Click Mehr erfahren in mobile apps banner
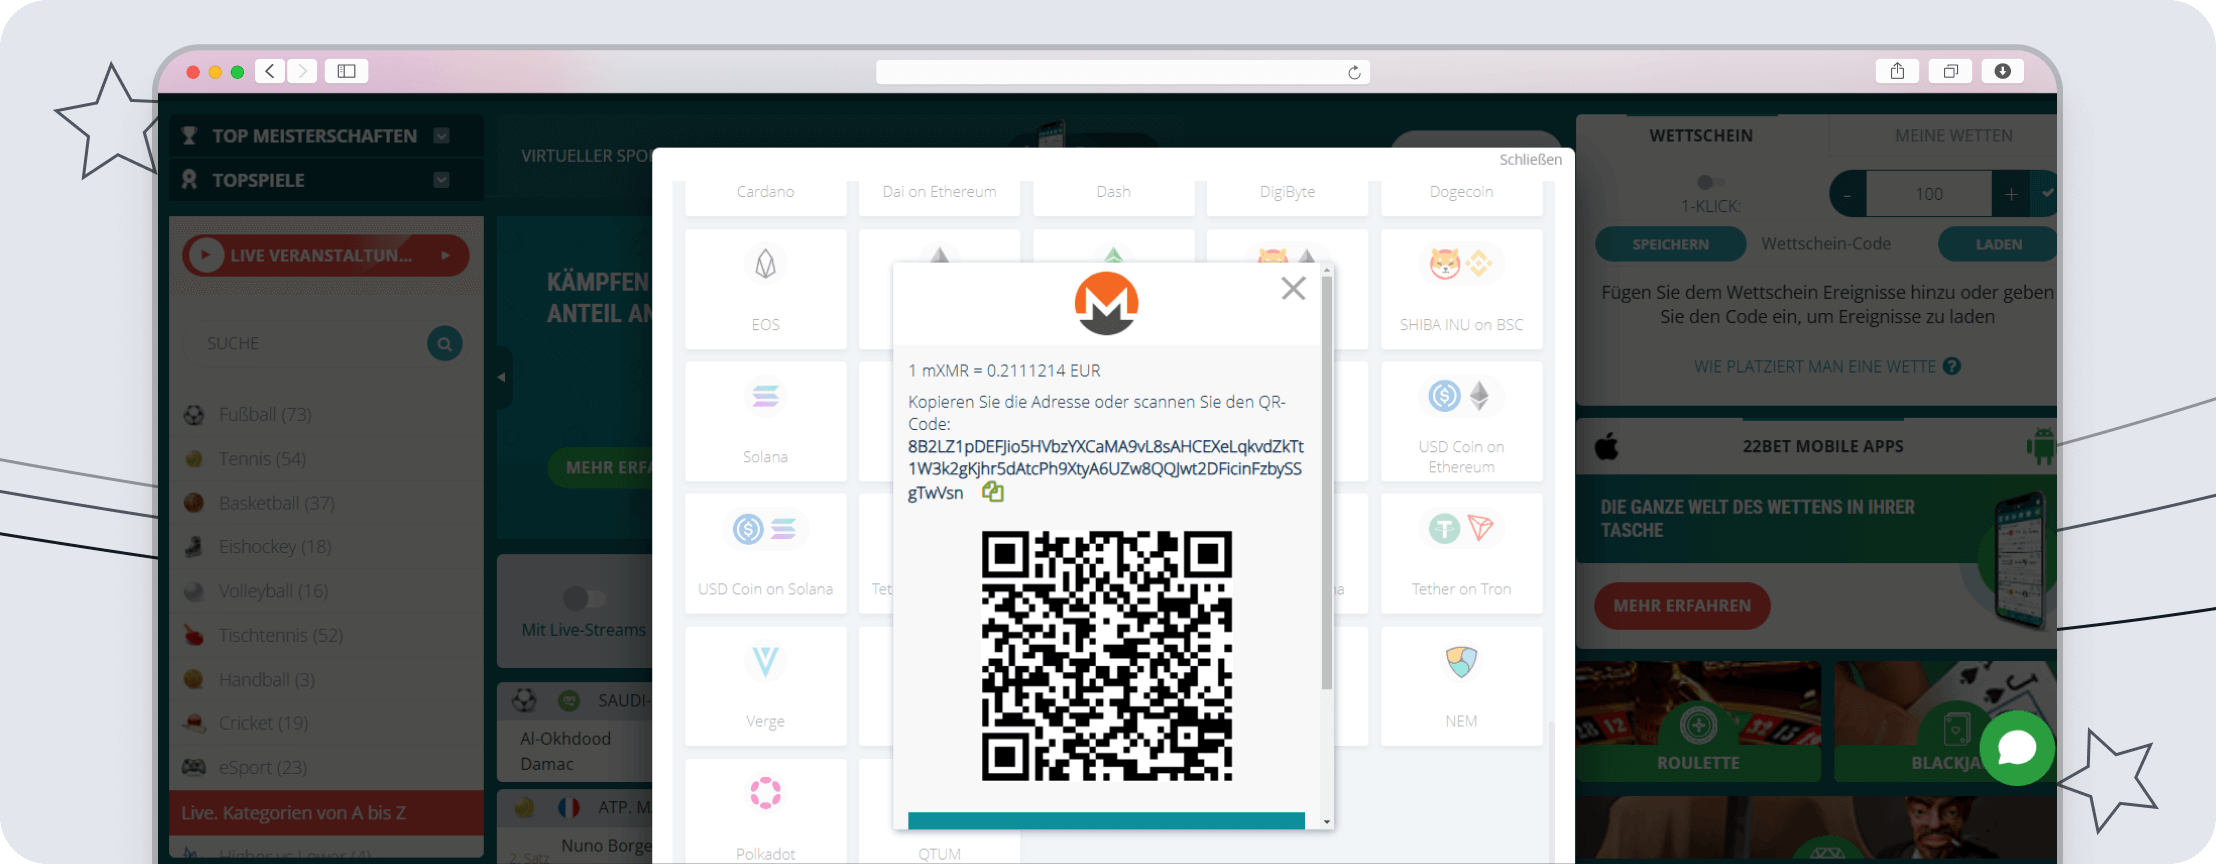Screen dimensions: 2216x864 pyautogui.click(x=1682, y=606)
